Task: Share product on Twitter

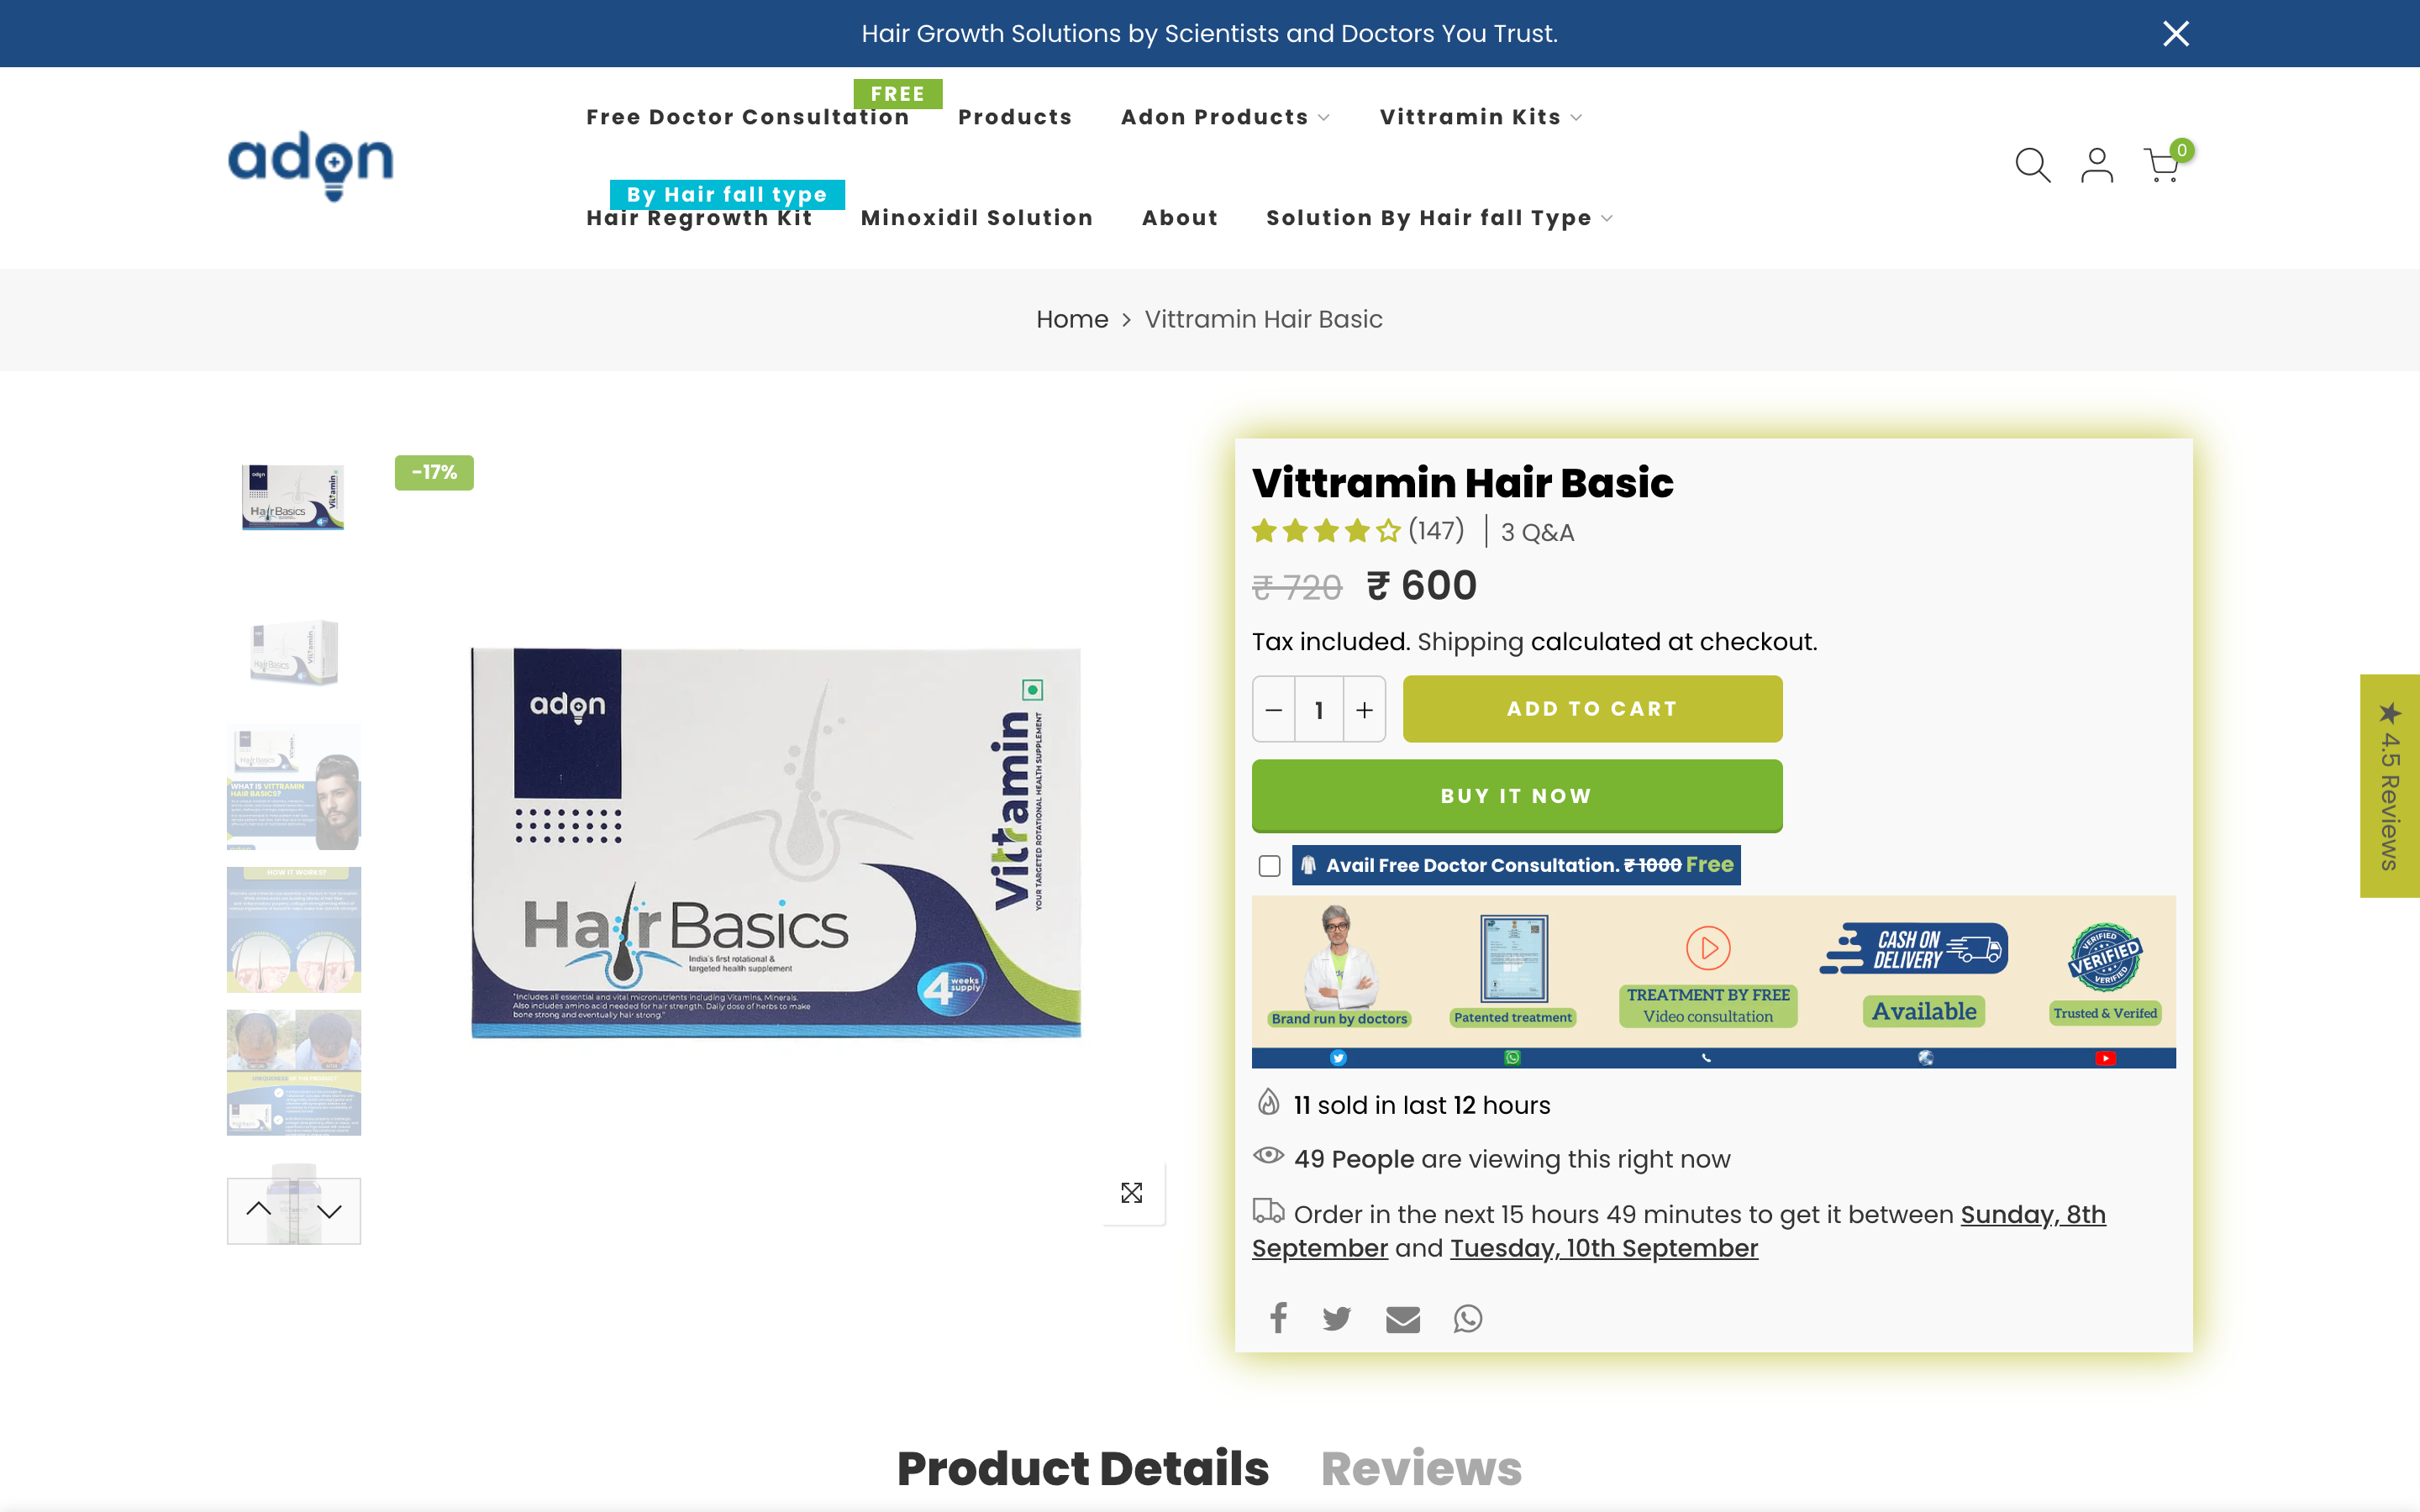Action: 1336,1318
